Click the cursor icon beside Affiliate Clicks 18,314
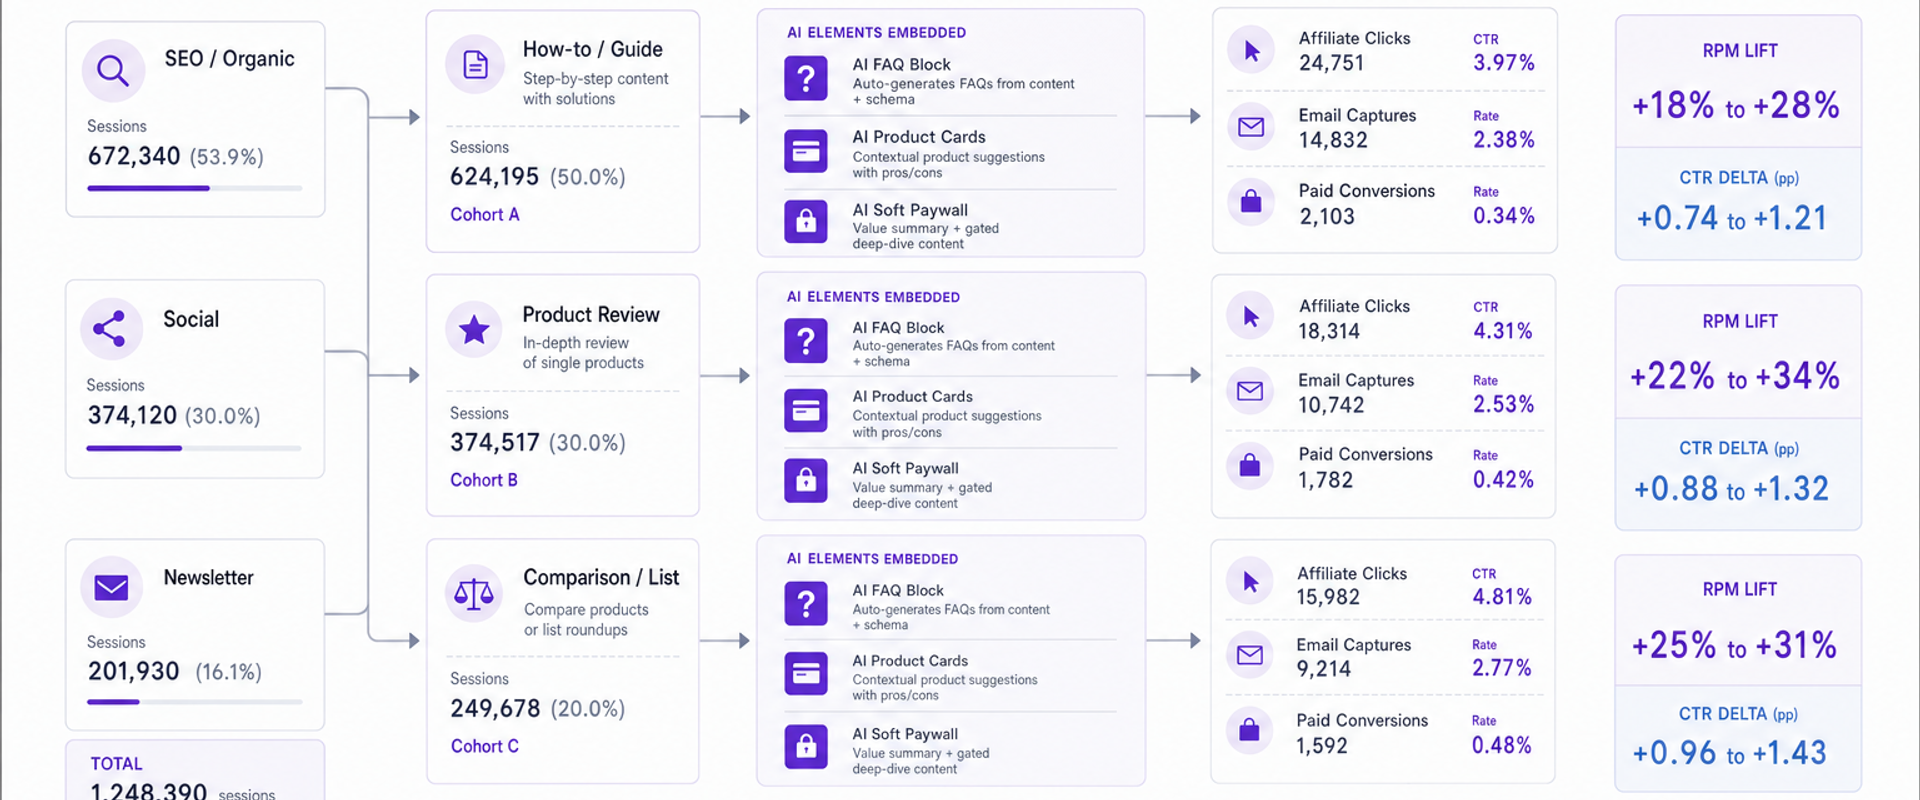1920x800 pixels. (1250, 317)
